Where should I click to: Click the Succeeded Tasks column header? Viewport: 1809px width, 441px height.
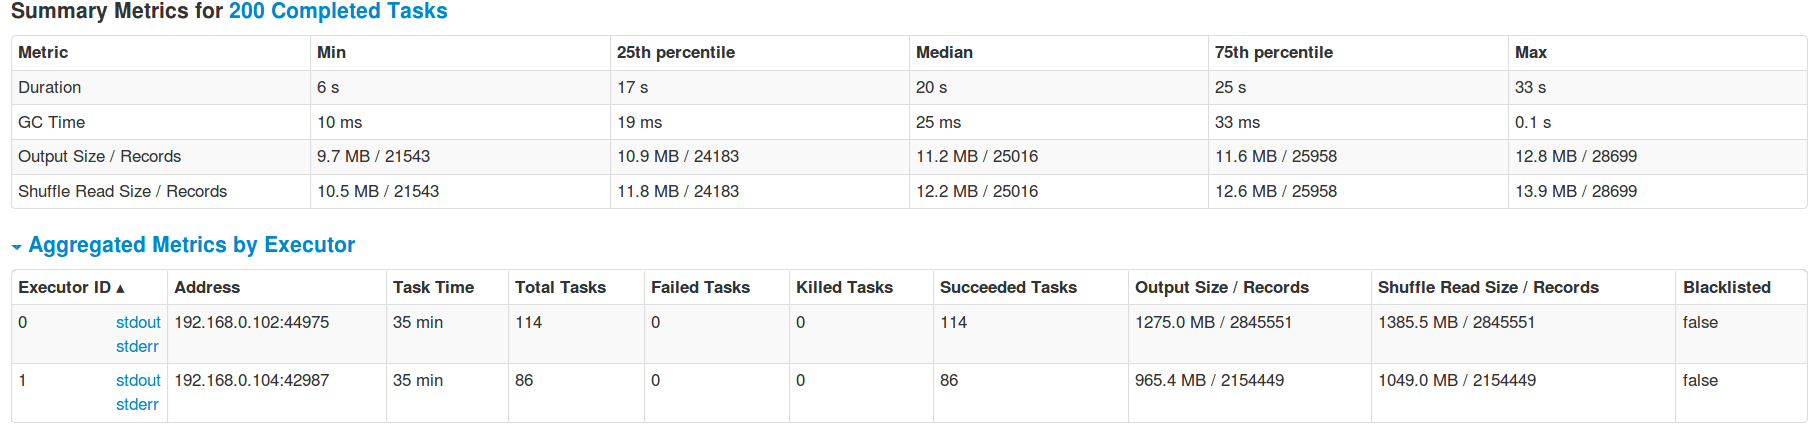[x=1008, y=287]
